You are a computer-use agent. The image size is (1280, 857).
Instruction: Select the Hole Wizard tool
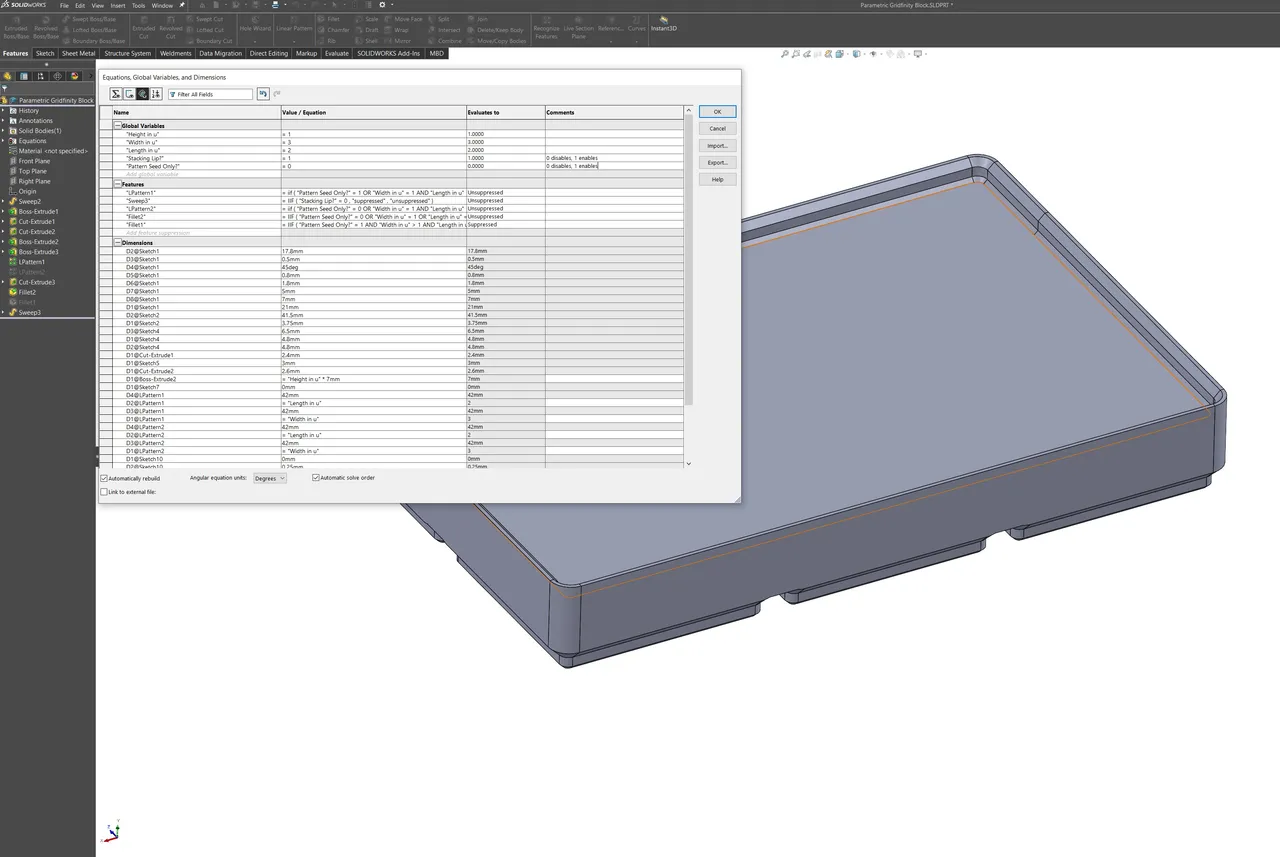[256, 25]
